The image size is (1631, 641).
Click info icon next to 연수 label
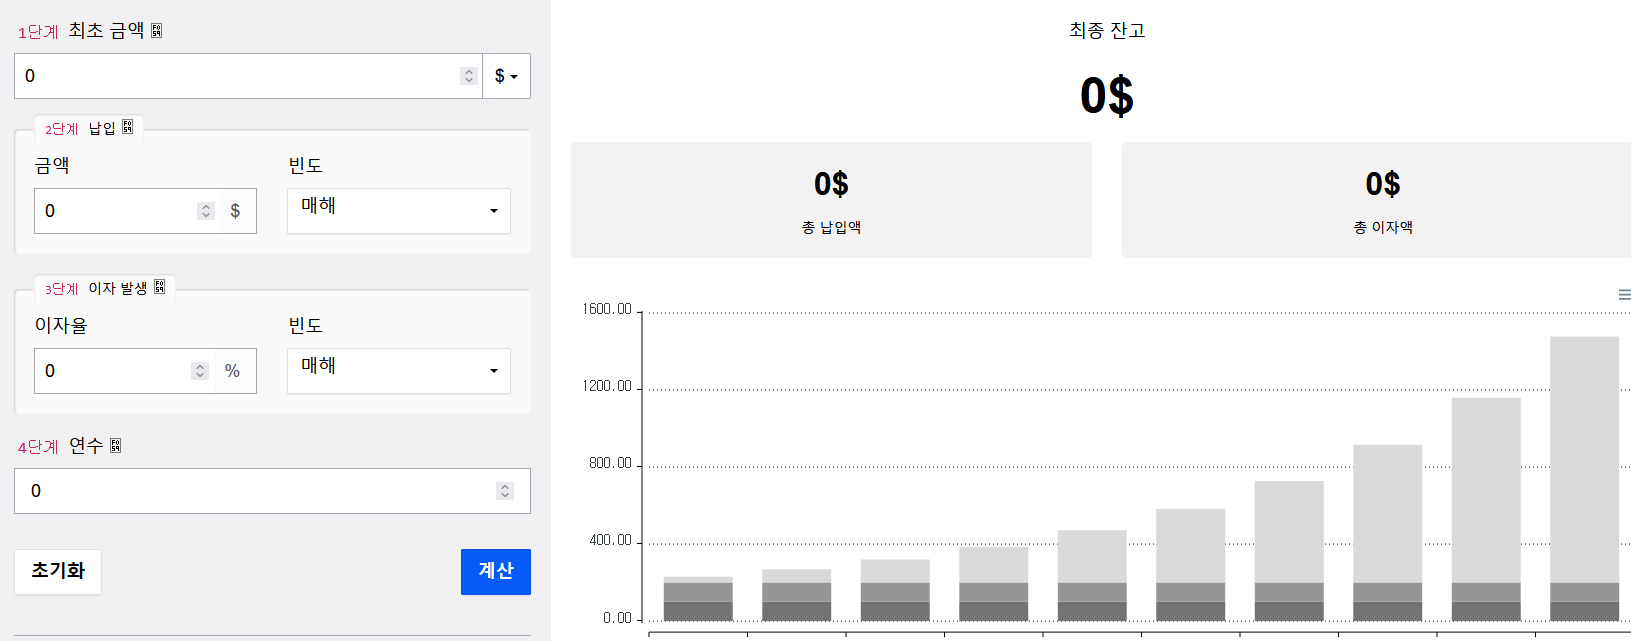pos(116,445)
